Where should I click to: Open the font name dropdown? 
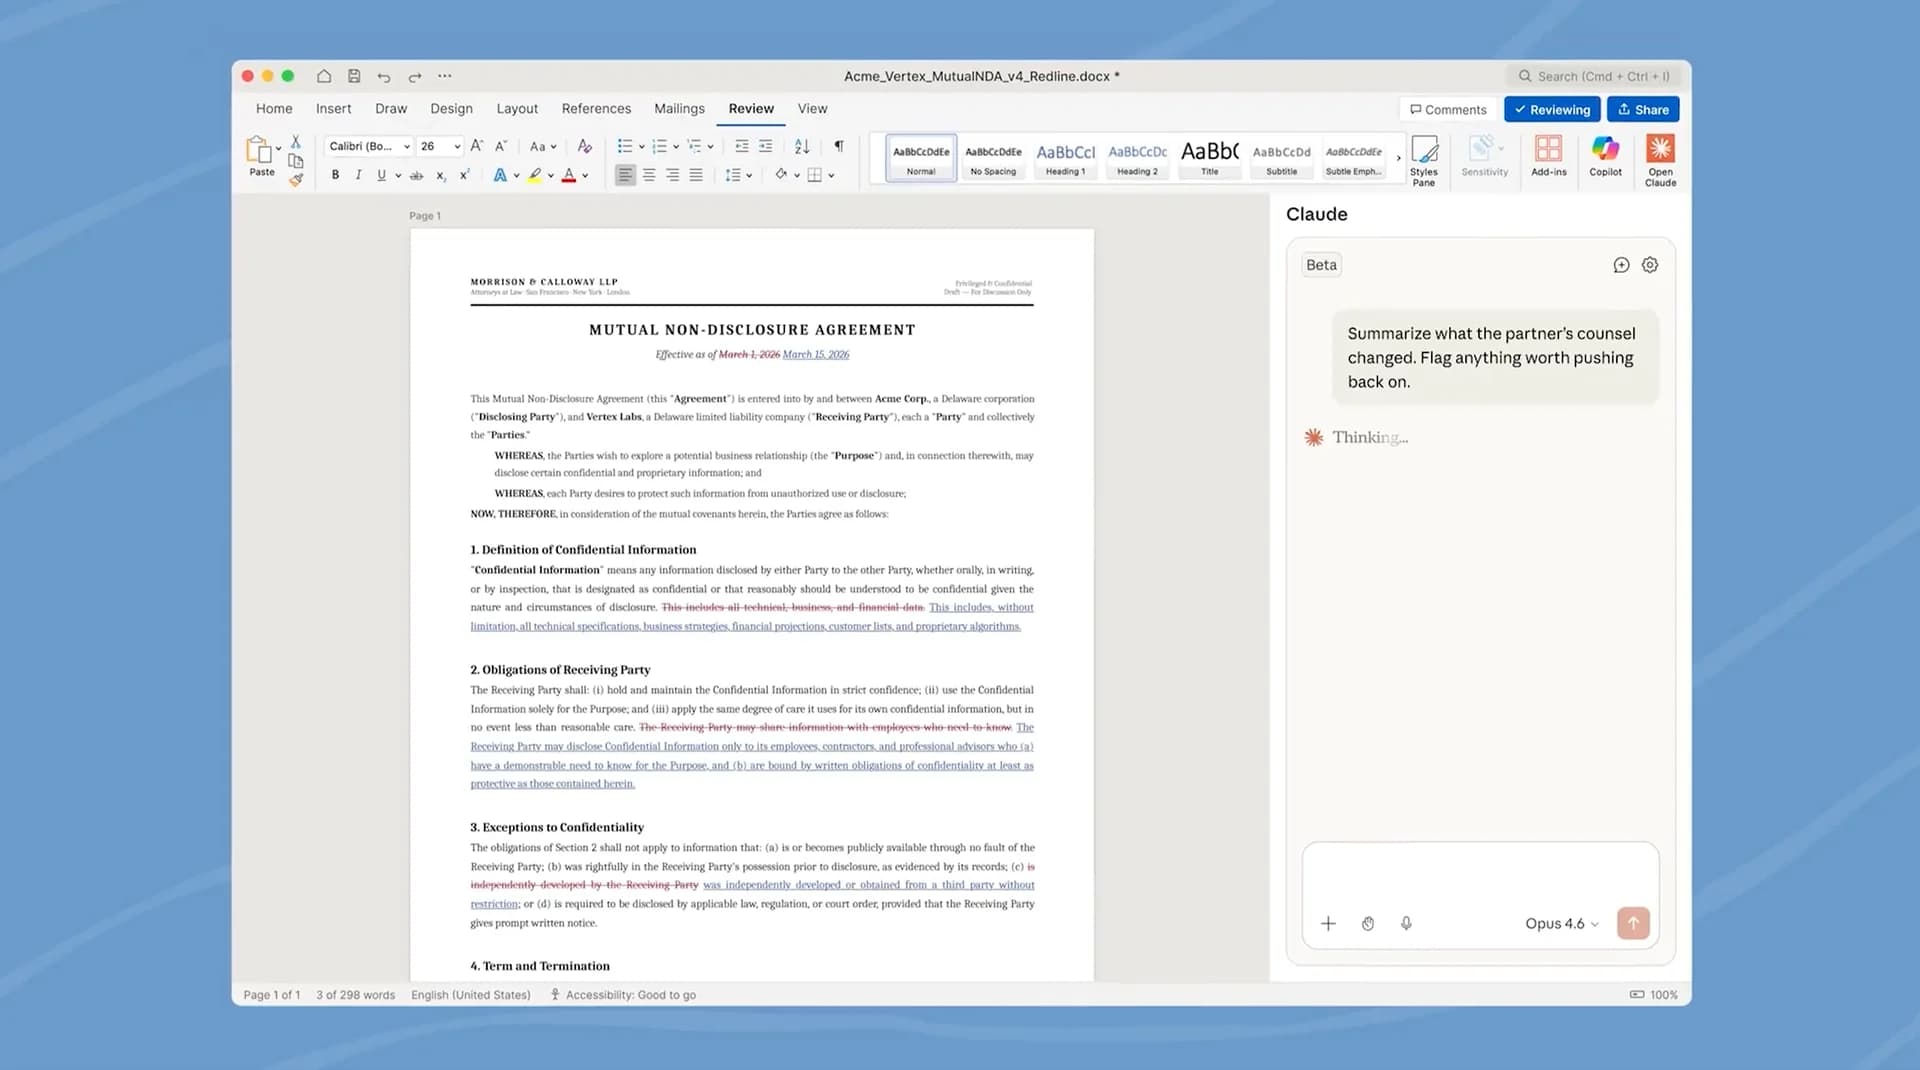404,146
